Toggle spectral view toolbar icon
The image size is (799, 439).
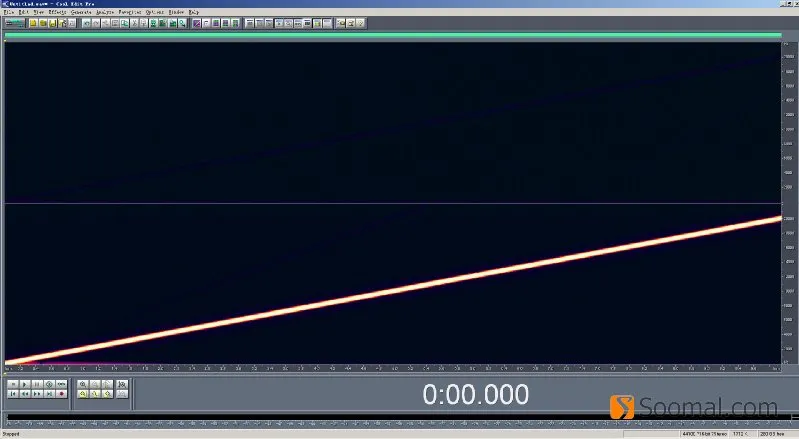point(197,23)
